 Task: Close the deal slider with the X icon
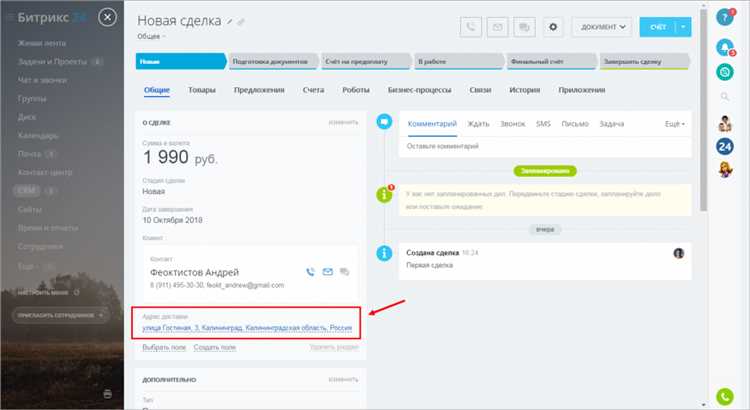107,18
